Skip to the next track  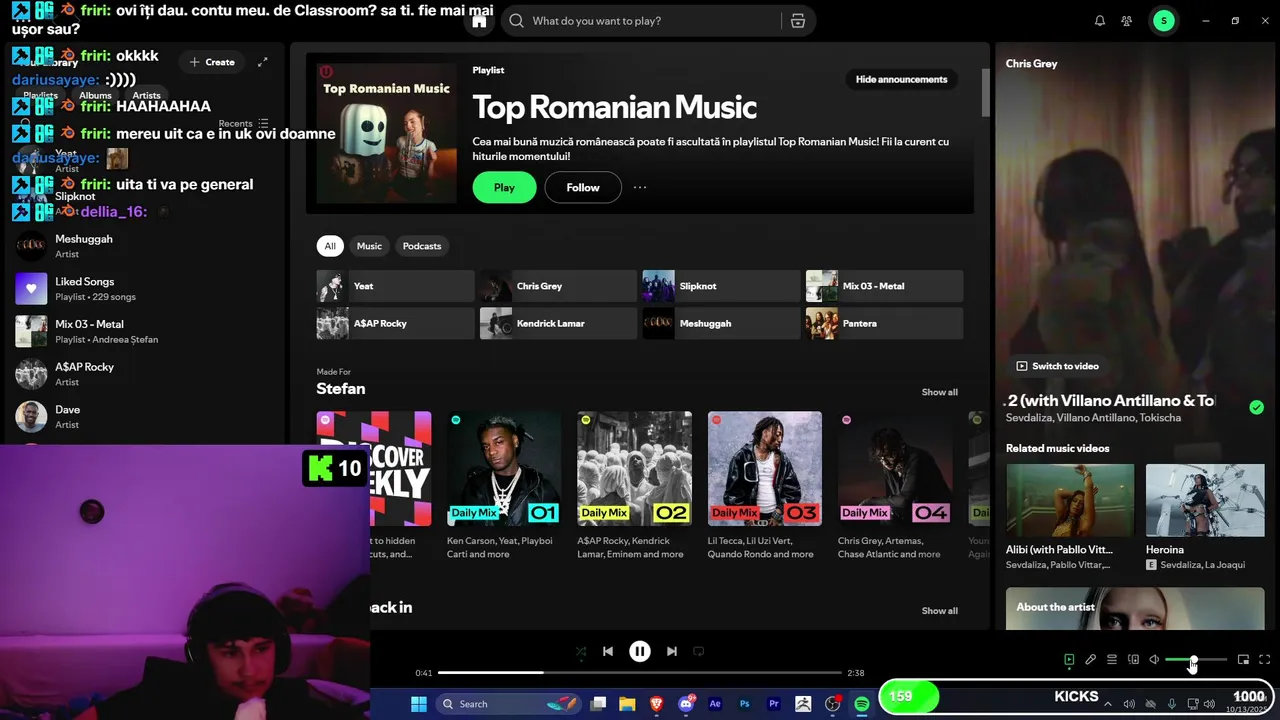point(672,651)
